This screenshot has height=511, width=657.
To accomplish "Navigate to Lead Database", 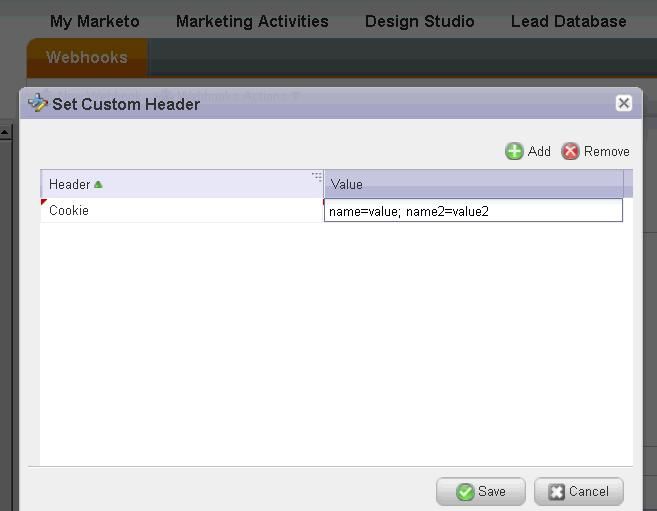I will (568, 21).
